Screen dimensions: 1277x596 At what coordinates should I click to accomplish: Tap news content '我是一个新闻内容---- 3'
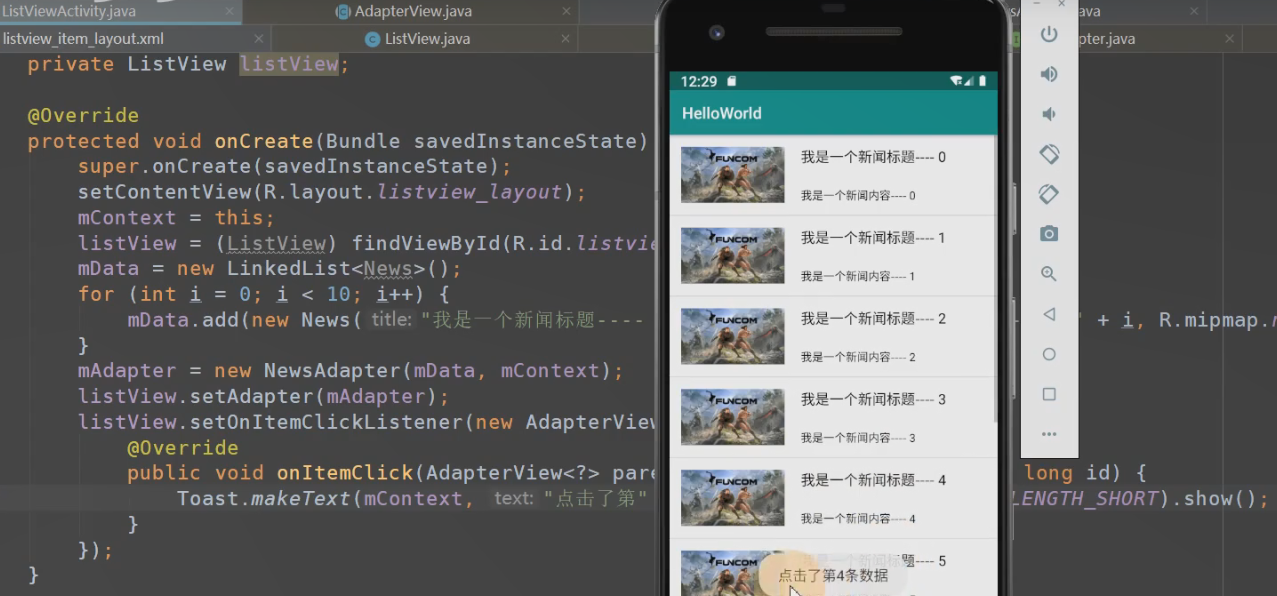click(858, 439)
